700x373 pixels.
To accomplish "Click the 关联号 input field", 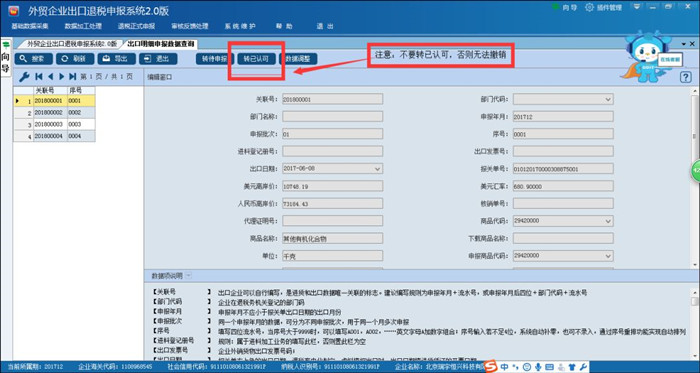I will (x=332, y=99).
